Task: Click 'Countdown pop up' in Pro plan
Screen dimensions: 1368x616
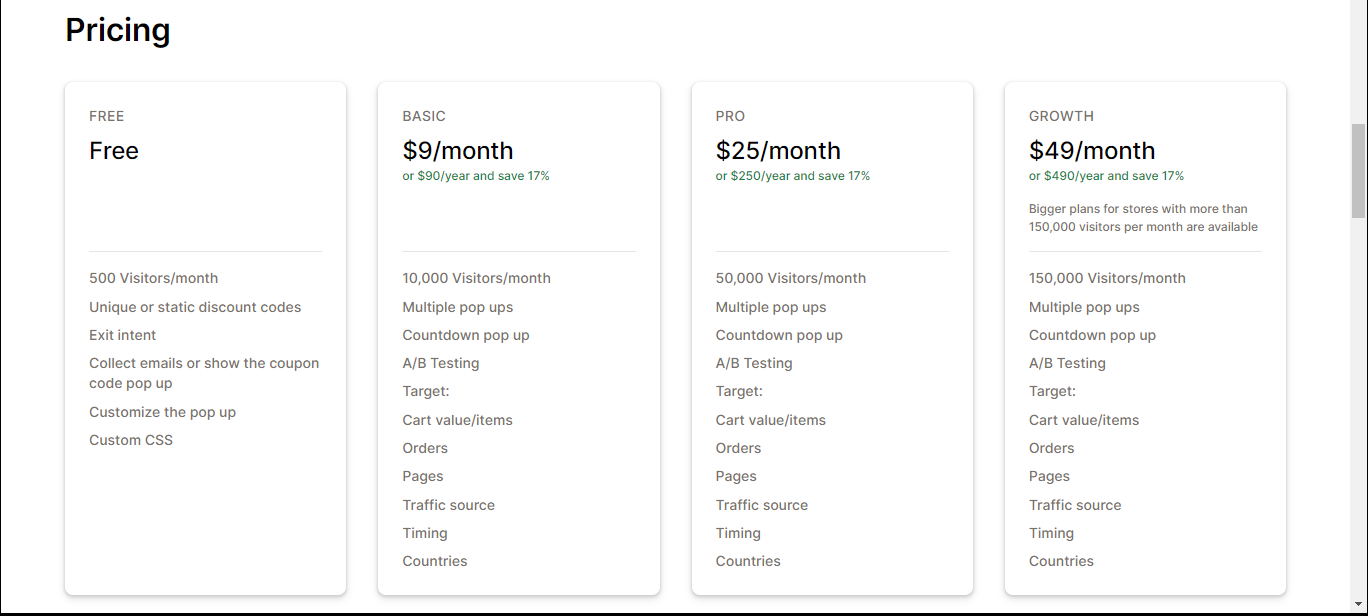Action: 779,335
